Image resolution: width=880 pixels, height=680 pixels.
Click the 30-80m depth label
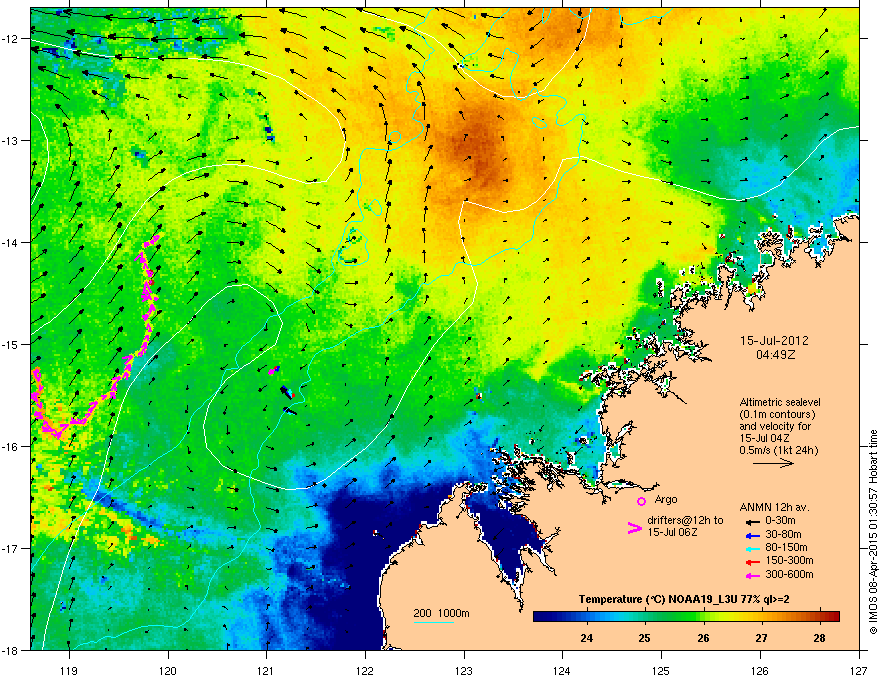(x=783, y=534)
